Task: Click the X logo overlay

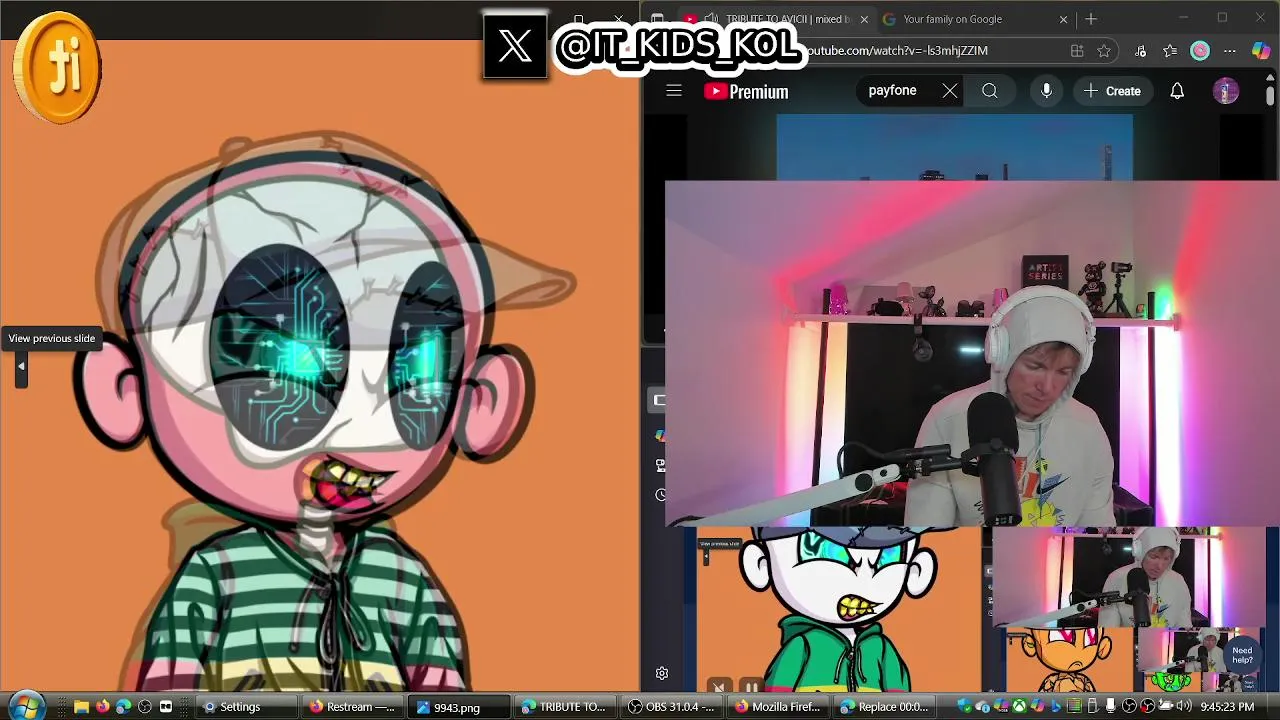Action: (515, 46)
